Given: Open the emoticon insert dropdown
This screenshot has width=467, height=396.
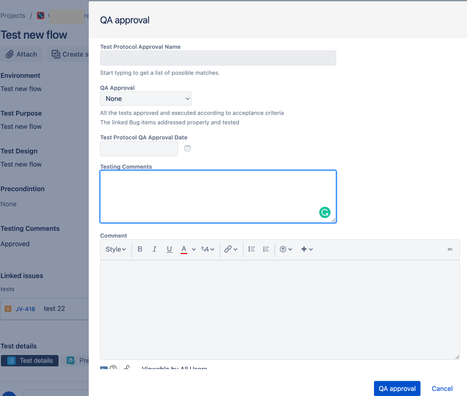Looking at the screenshot, I should tap(286, 249).
